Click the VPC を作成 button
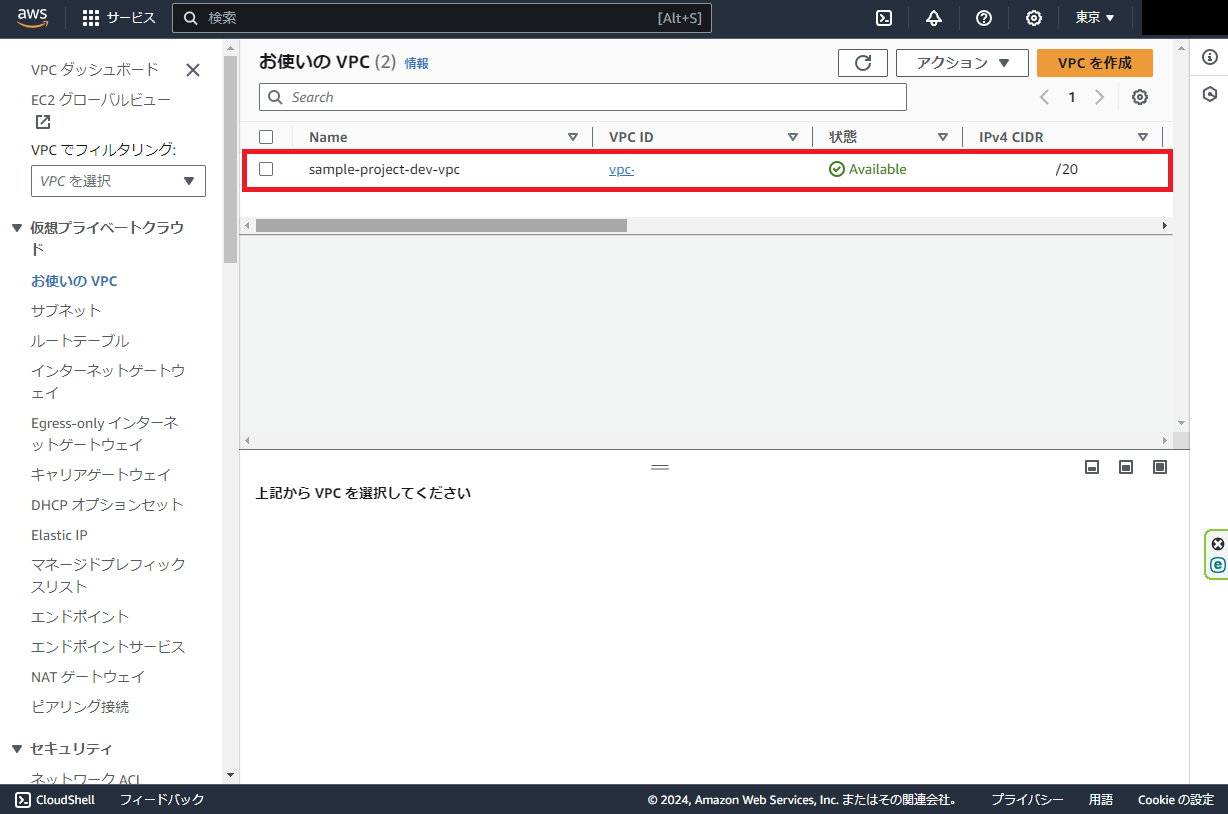 point(1095,63)
